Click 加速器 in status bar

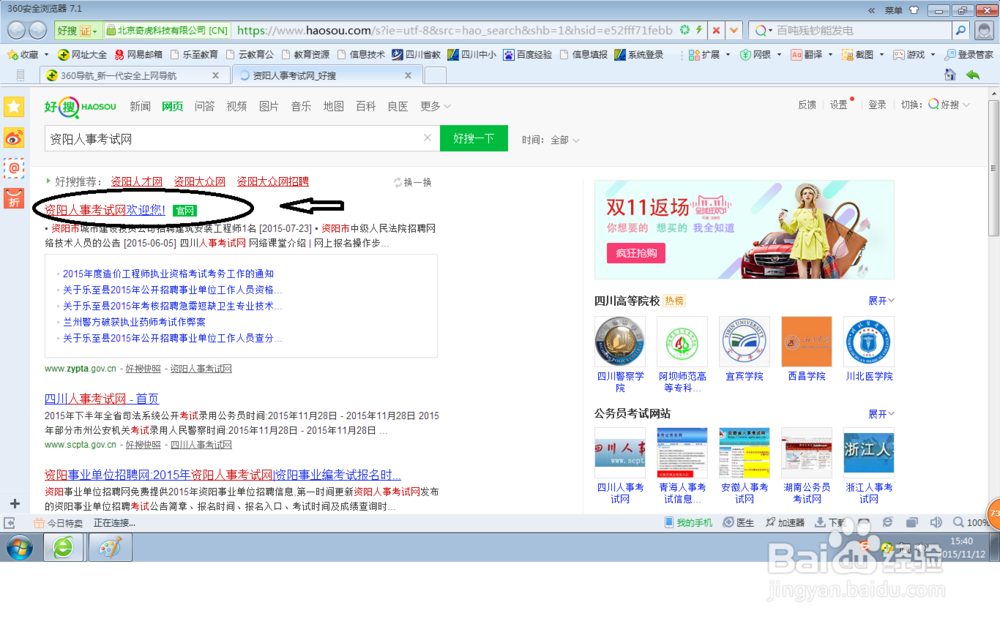tap(785, 523)
